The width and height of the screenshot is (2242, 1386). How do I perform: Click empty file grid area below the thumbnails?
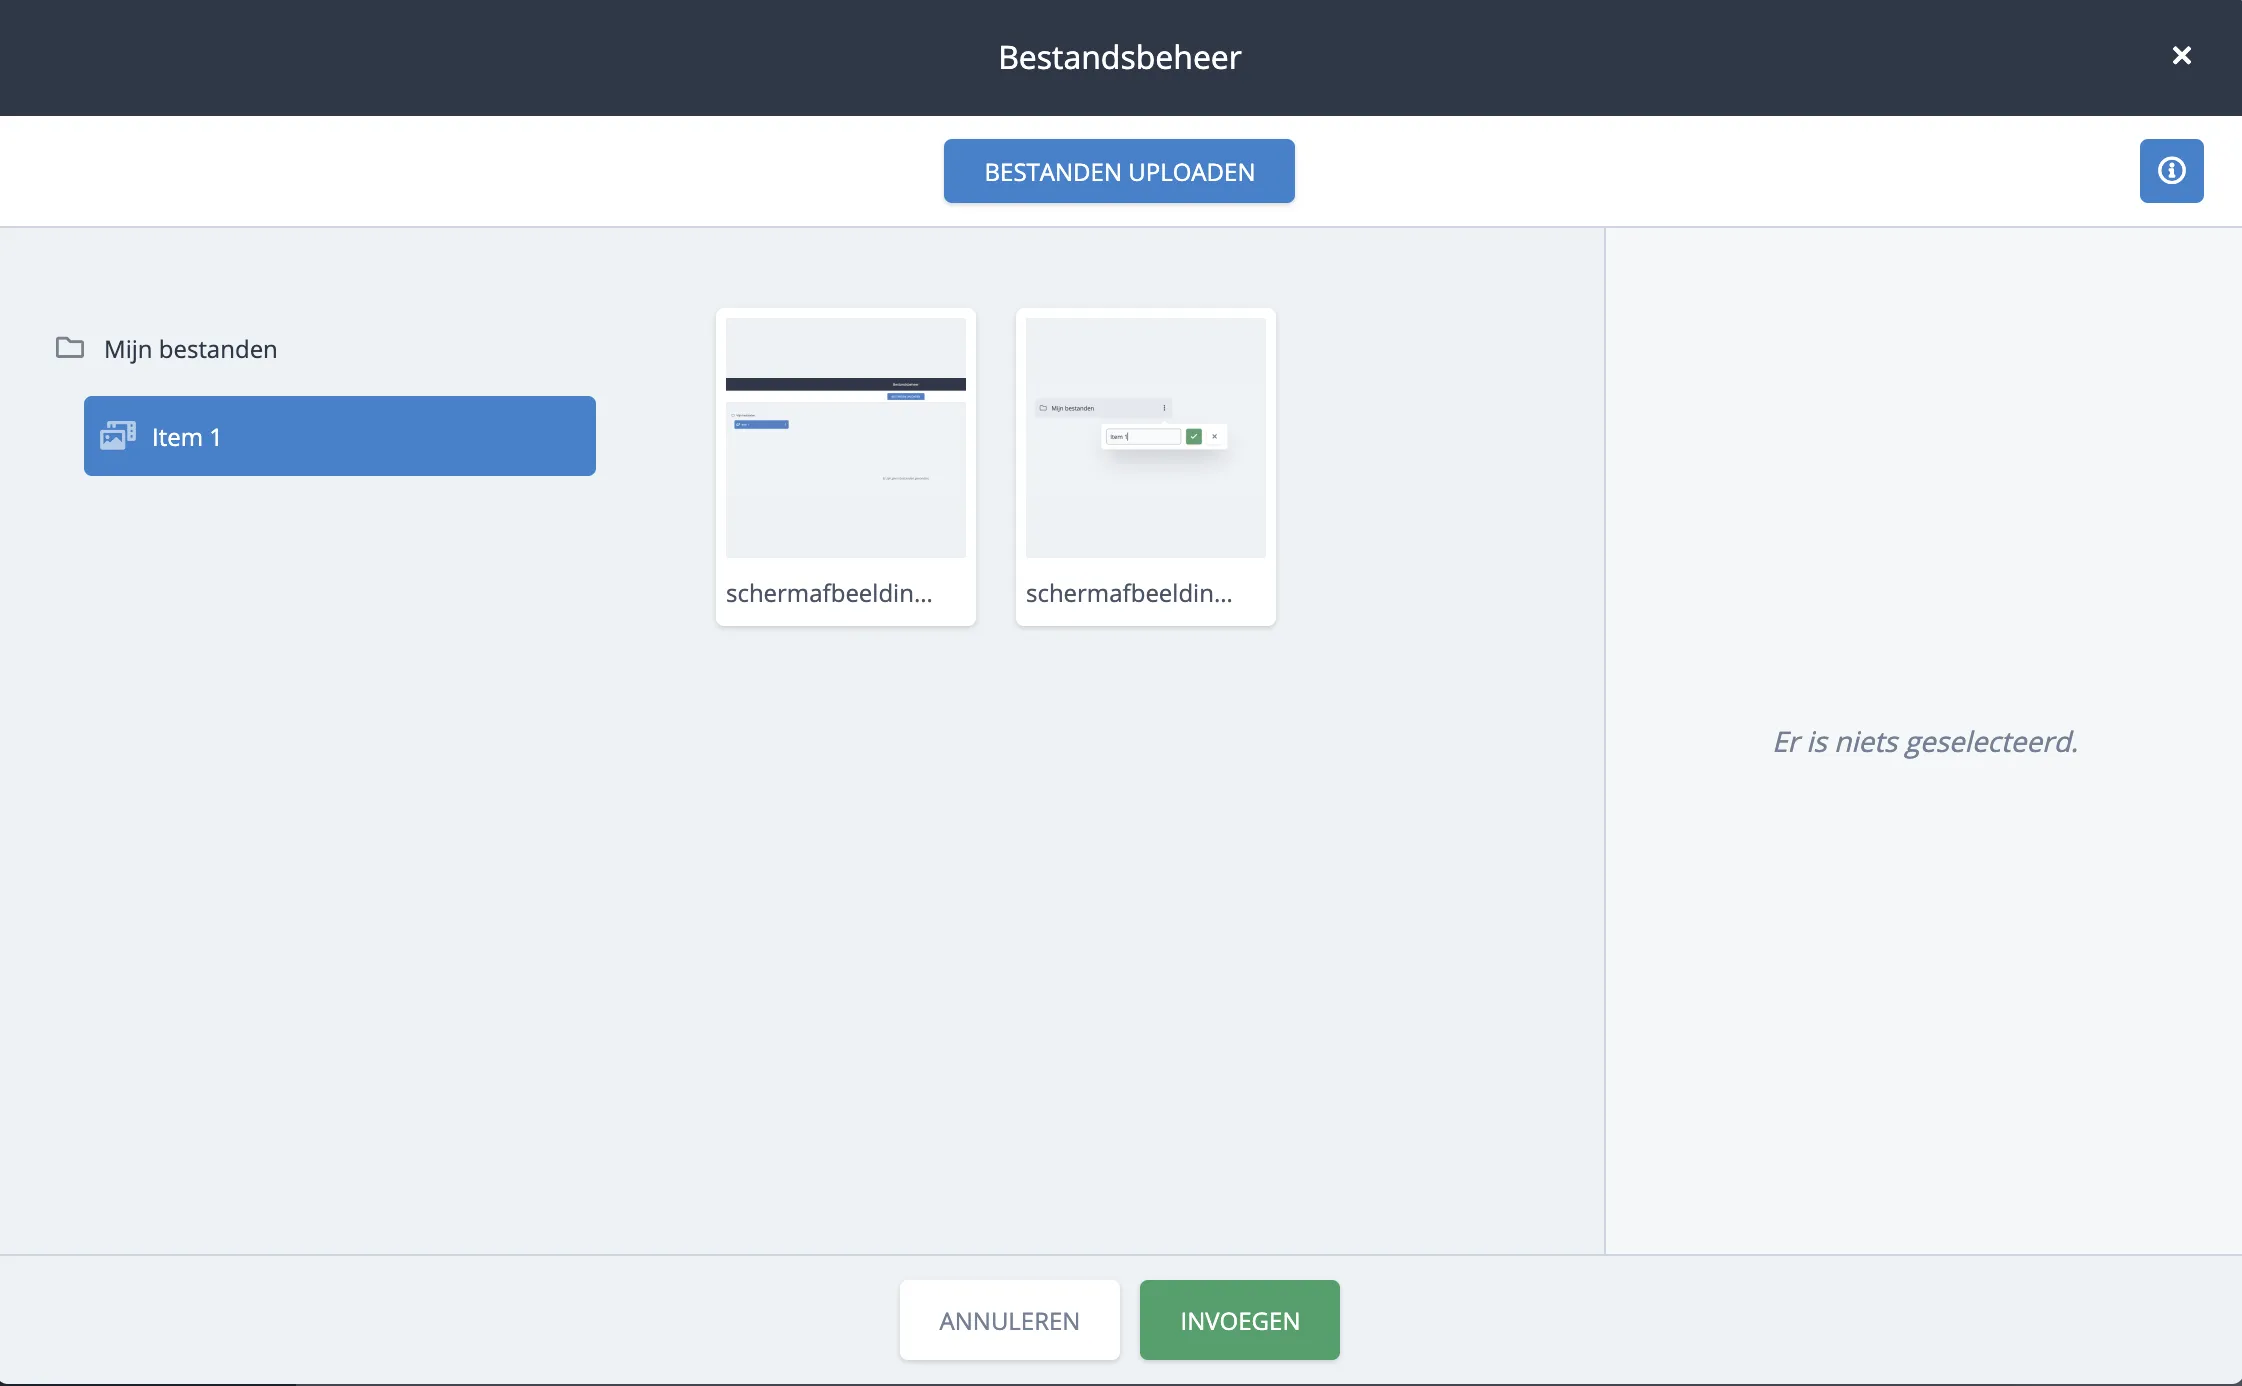pyautogui.click(x=1000, y=900)
